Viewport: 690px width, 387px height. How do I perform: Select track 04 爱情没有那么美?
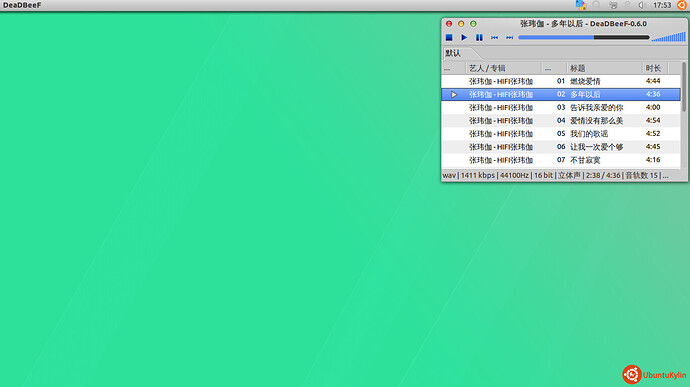(x=561, y=121)
